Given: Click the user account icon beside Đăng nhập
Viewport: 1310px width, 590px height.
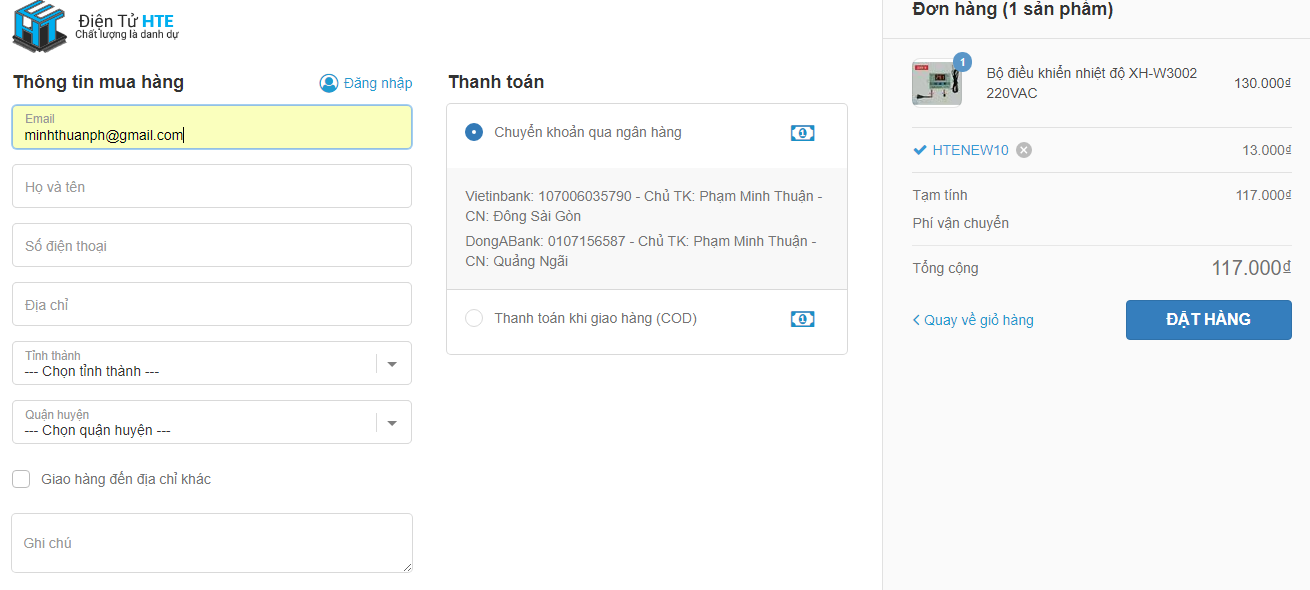Looking at the screenshot, I should (x=329, y=83).
